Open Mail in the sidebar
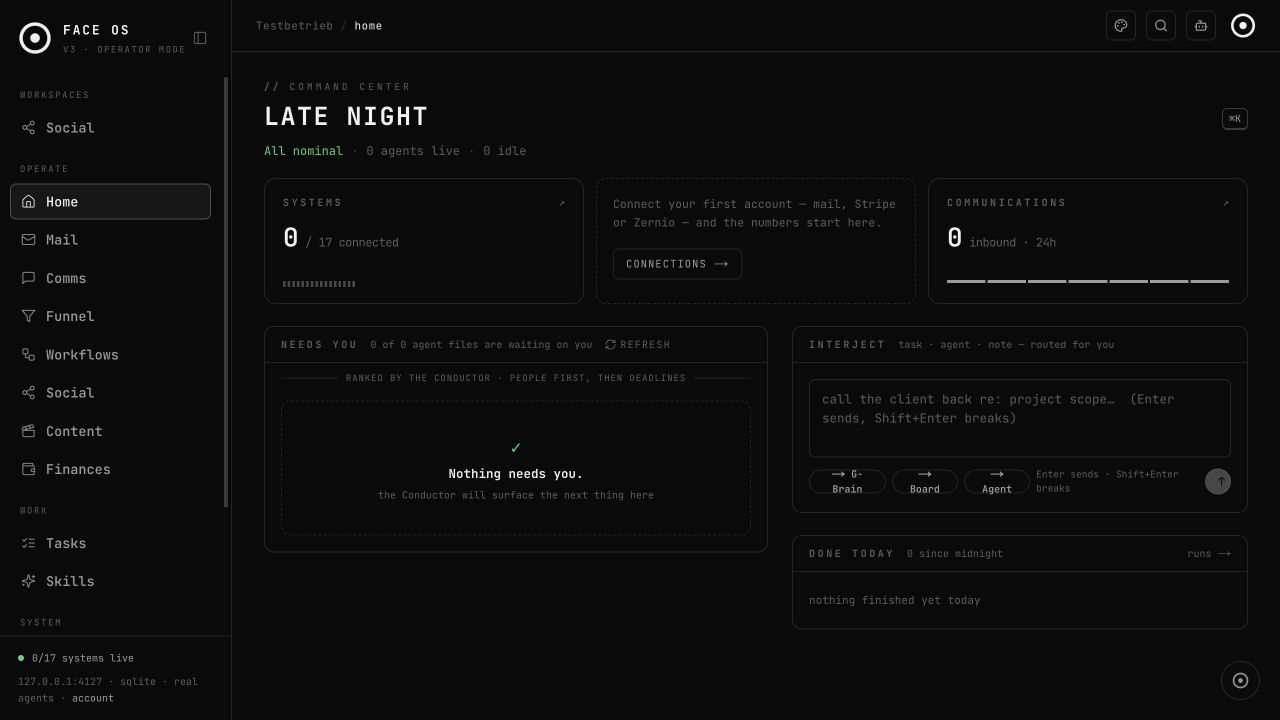This screenshot has height=720, width=1280. coord(110,240)
